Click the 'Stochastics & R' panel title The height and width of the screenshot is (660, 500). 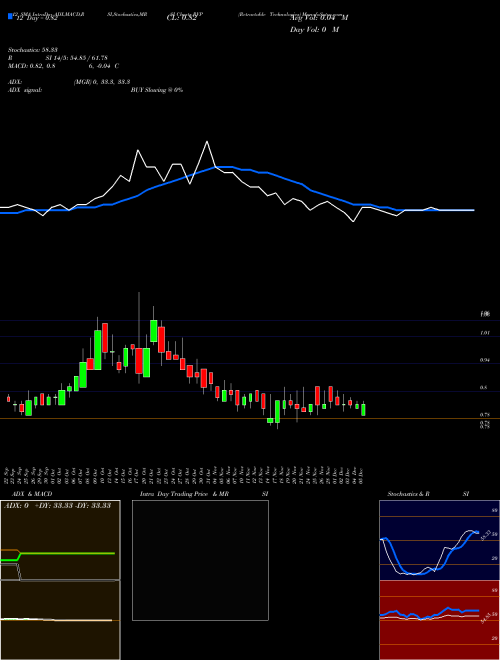click(408, 494)
